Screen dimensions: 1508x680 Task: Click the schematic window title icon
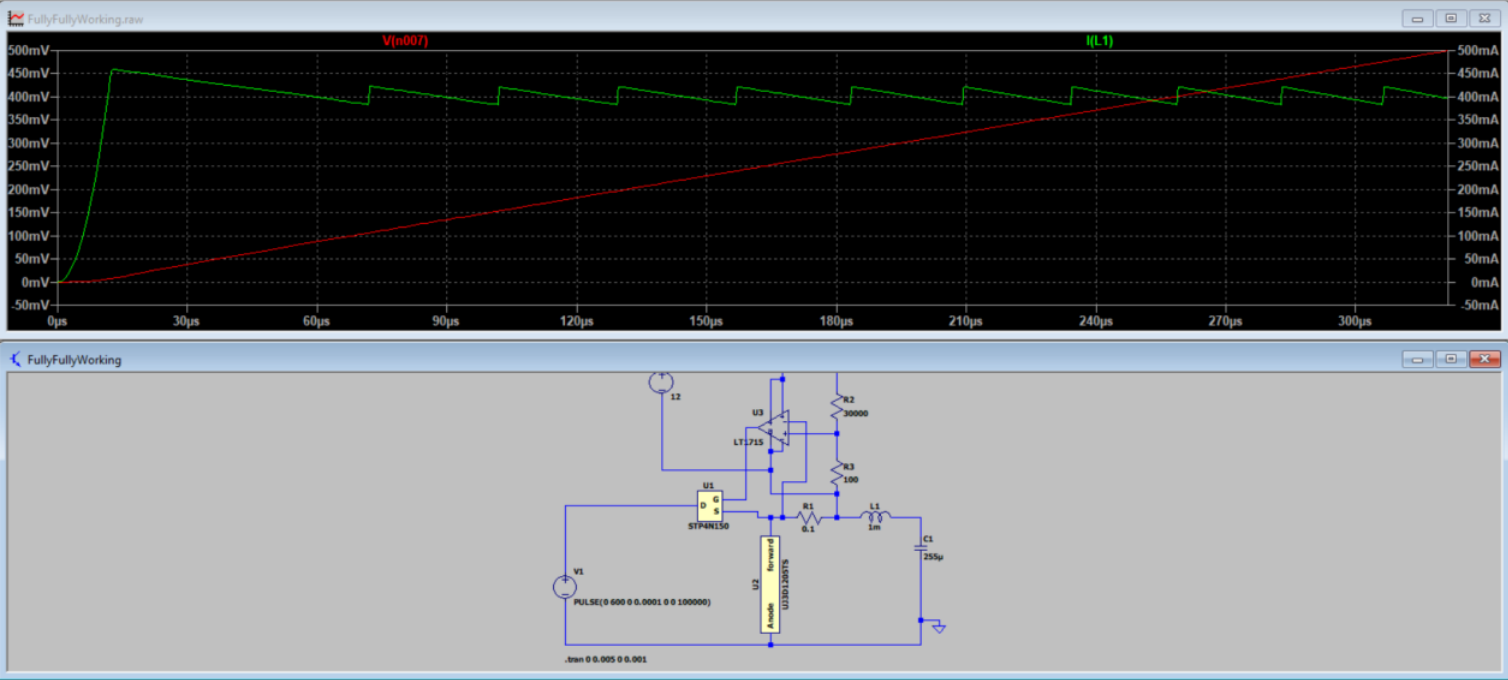point(16,359)
